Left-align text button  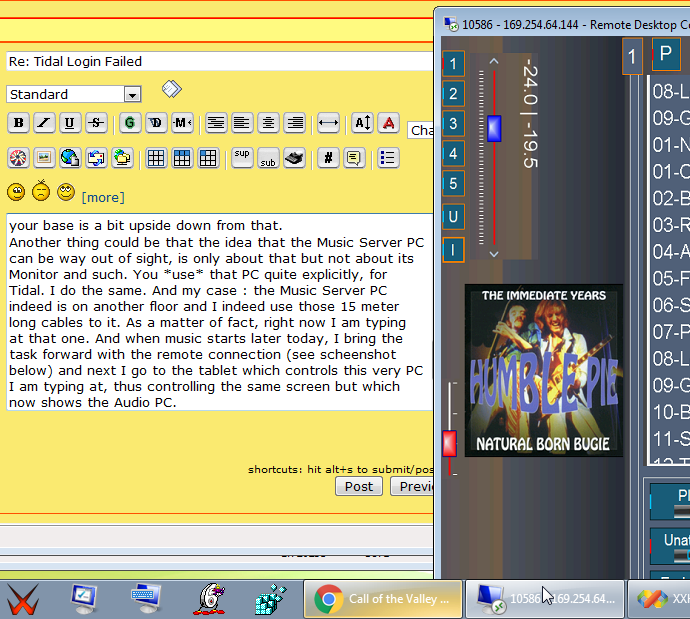pos(242,123)
